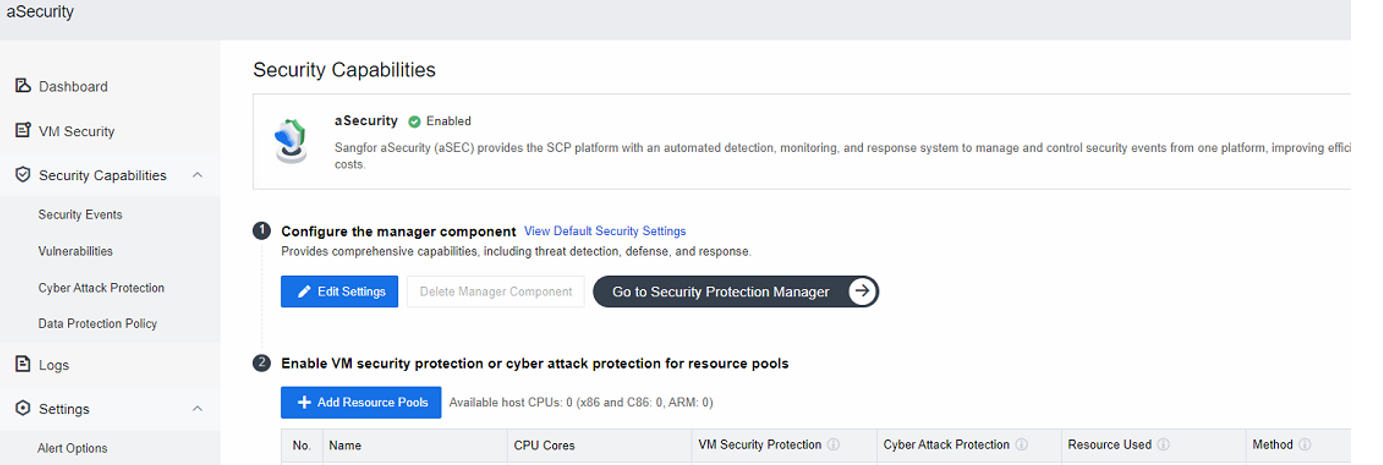The image size is (1383, 465).
Task: Click the Method column info icon
Action: (1305, 445)
